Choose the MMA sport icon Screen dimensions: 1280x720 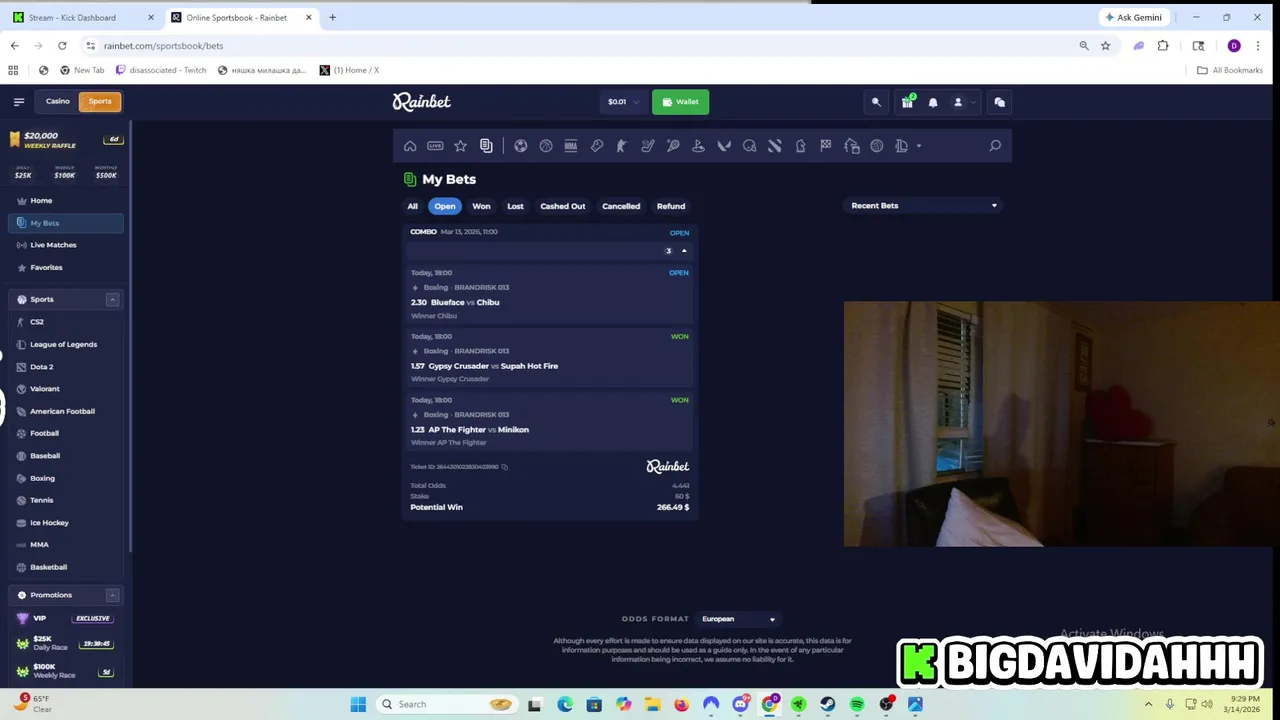(x=571, y=146)
